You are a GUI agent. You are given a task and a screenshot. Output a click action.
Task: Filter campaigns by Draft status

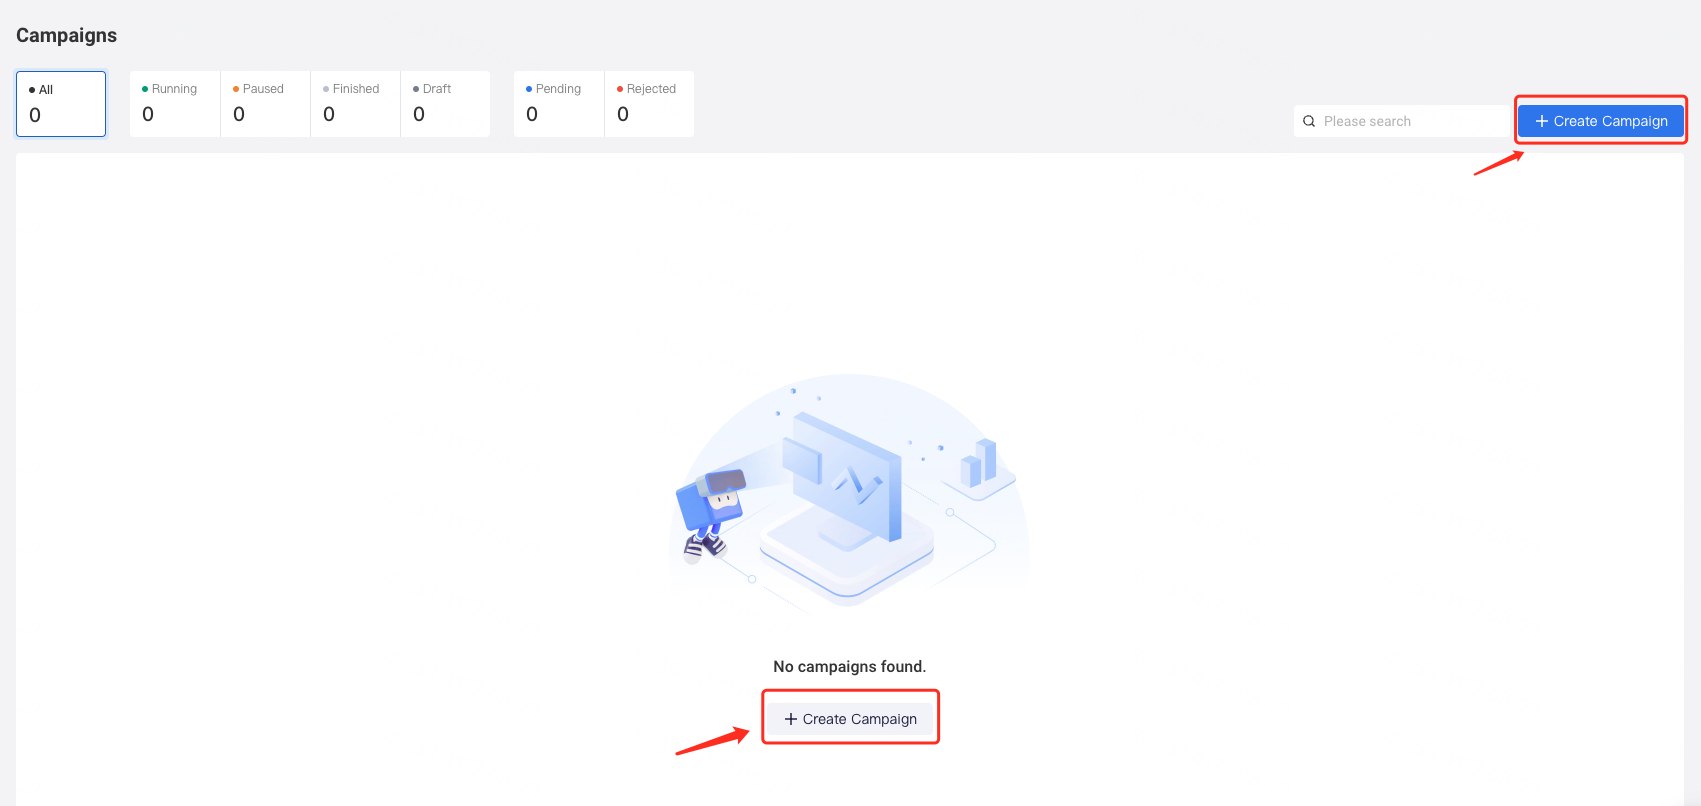tap(445, 103)
